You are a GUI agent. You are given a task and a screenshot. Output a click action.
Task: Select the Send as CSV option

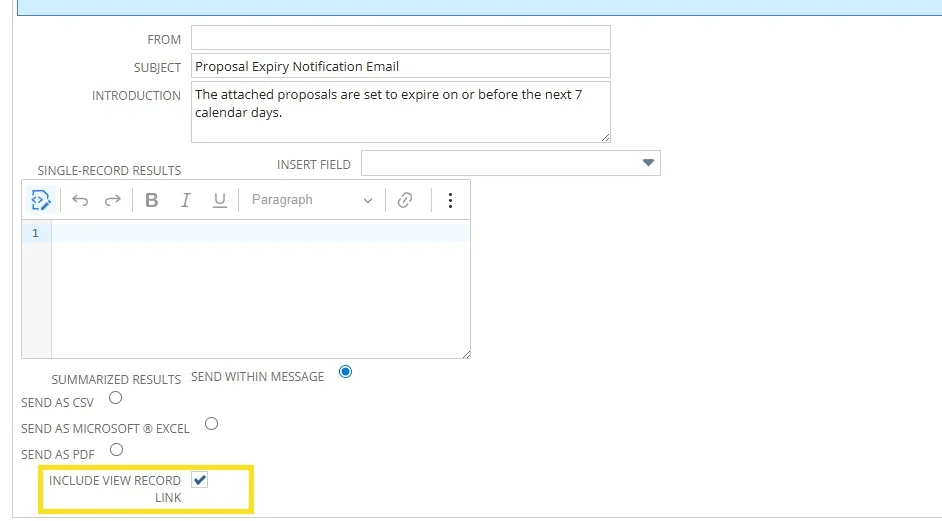click(115, 398)
